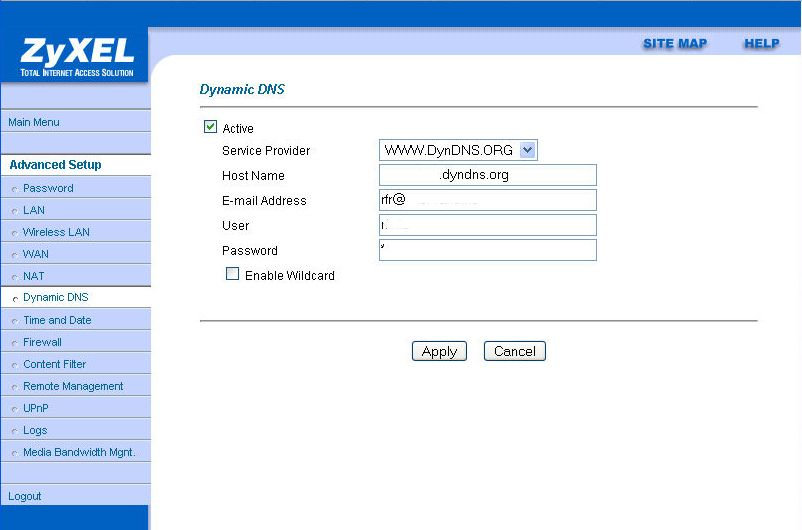802x530 pixels.
Task: Toggle the Active checkbox
Action: (x=210, y=127)
